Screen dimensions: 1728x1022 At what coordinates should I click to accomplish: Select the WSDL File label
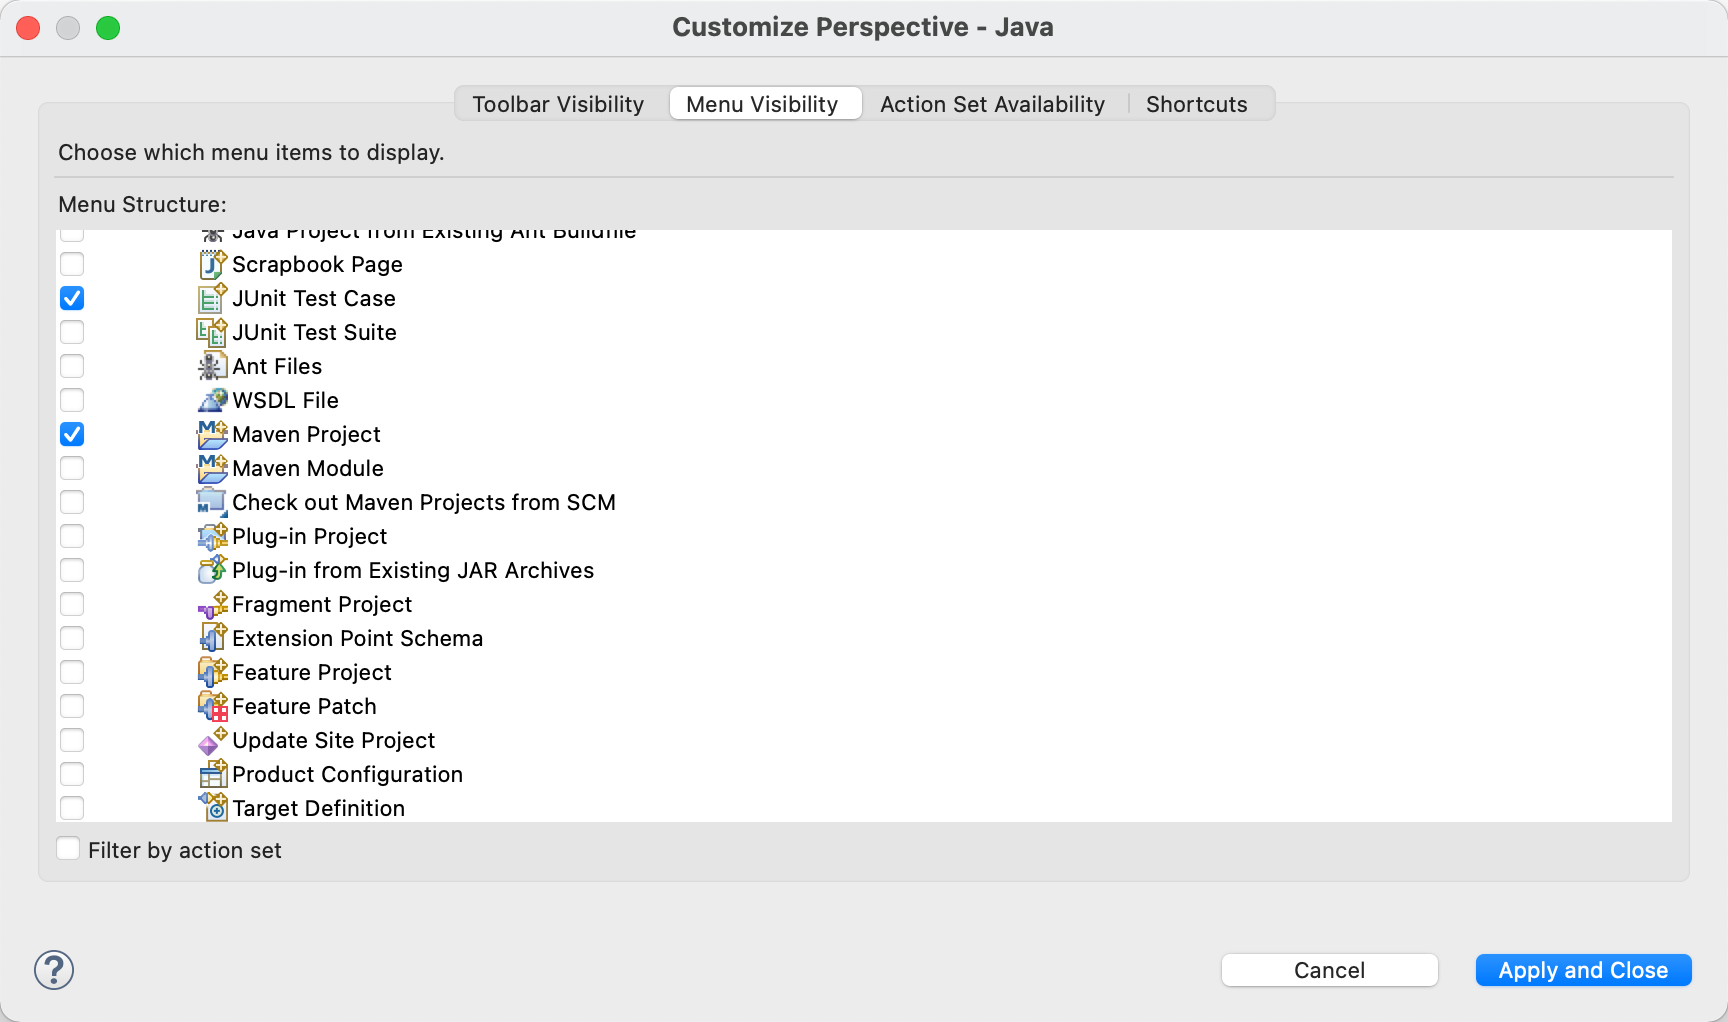tap(286, 400)
